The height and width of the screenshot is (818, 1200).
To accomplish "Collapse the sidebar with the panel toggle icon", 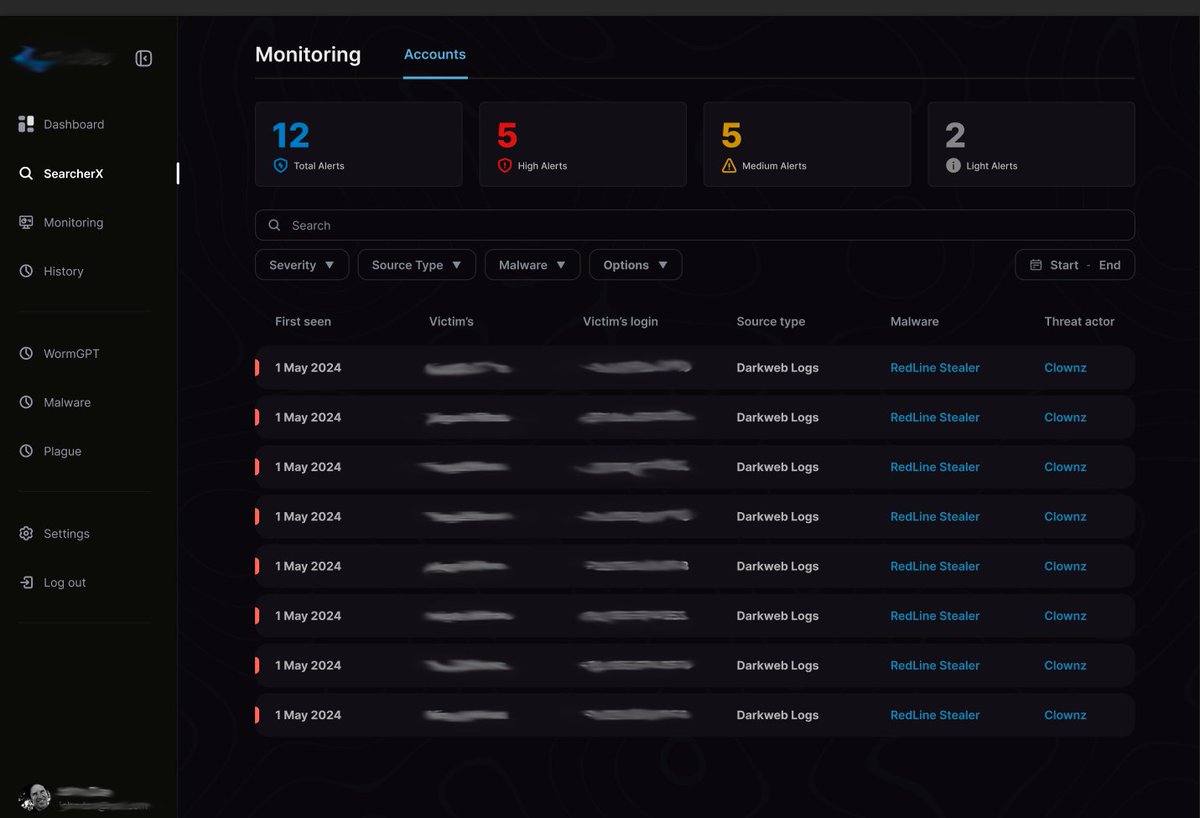I will tap(143, 59).
